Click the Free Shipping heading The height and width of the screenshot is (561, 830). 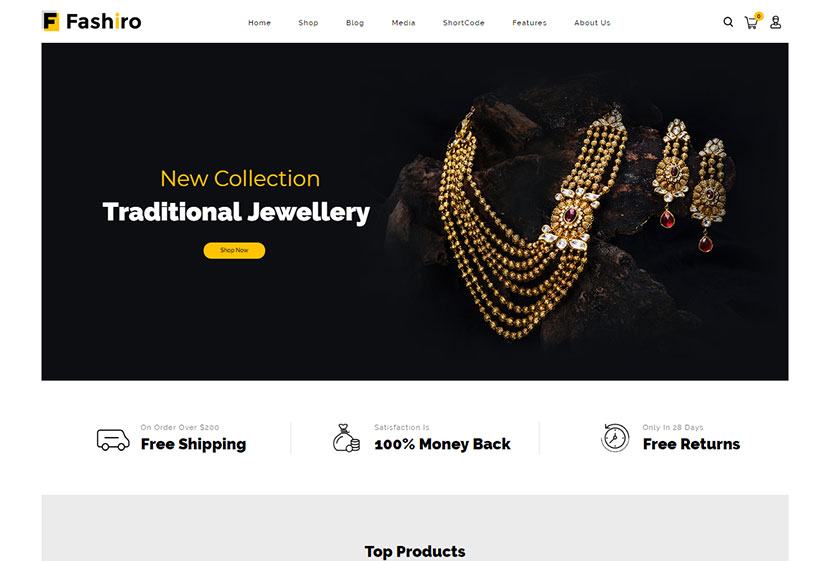coord(193,444)
